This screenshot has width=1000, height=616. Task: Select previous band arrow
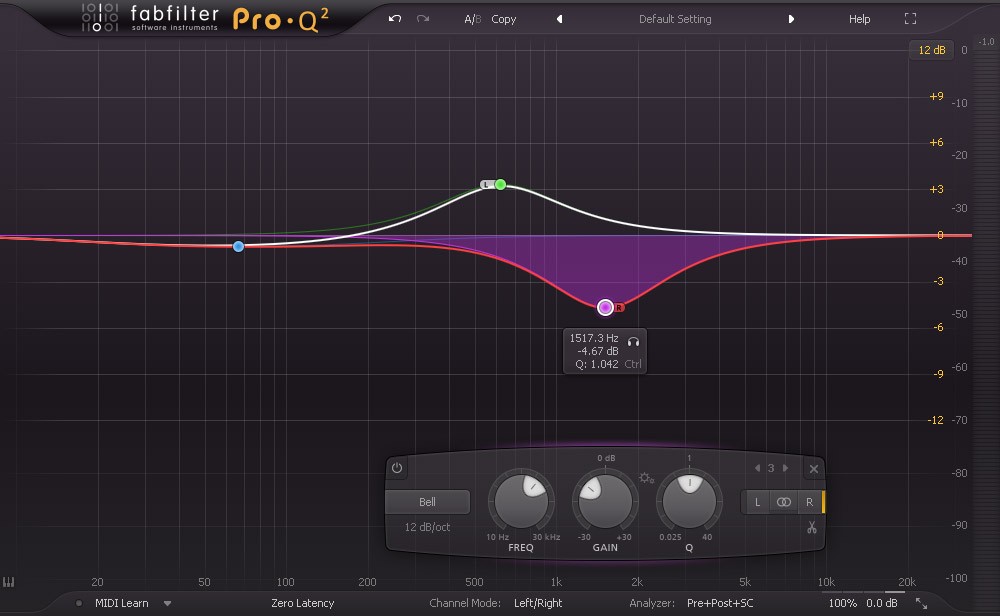pos(758,468)
